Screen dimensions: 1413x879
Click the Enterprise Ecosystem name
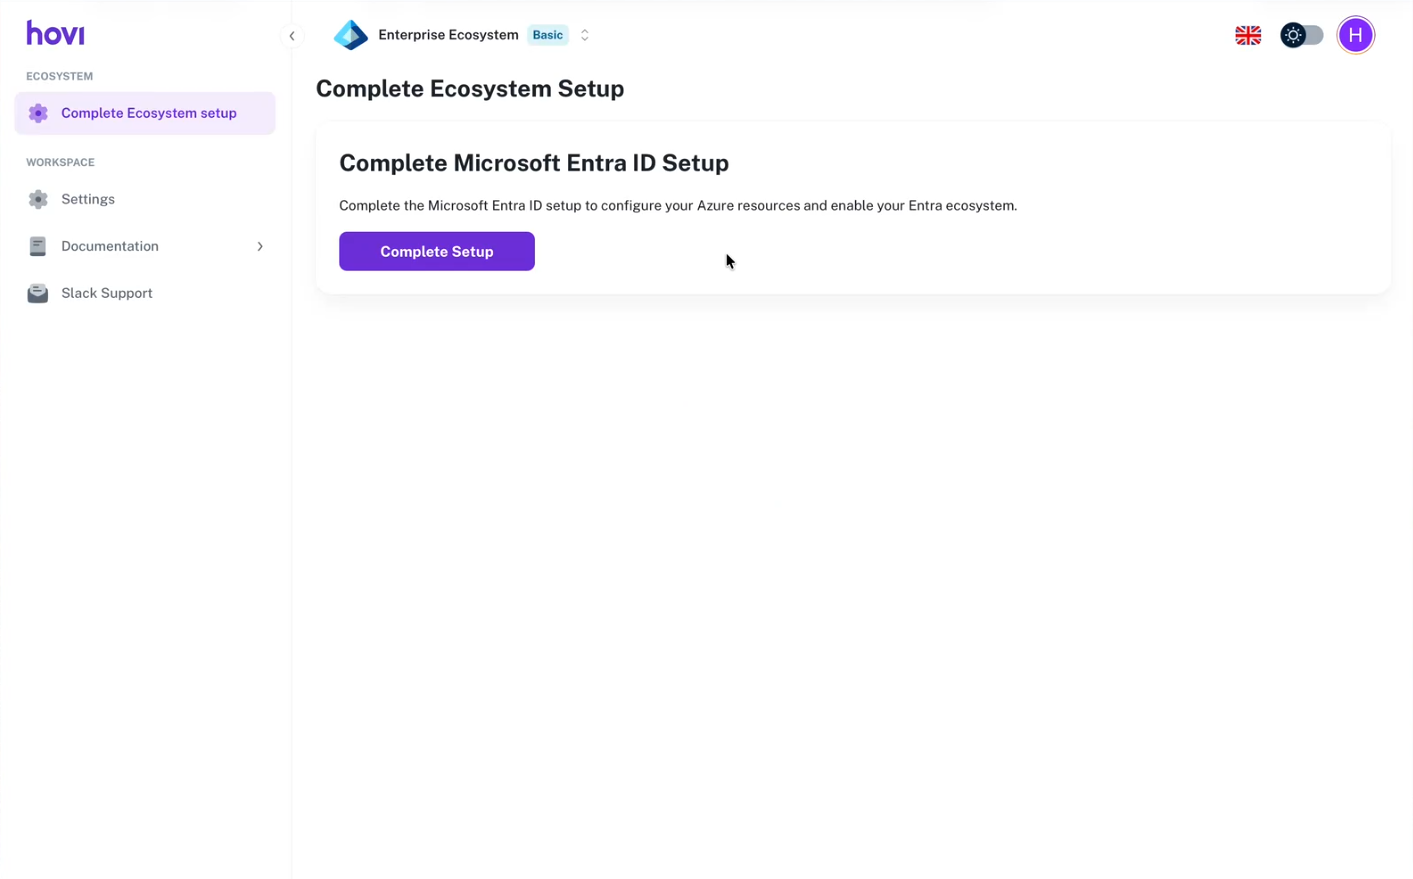(x=448, y=35)
